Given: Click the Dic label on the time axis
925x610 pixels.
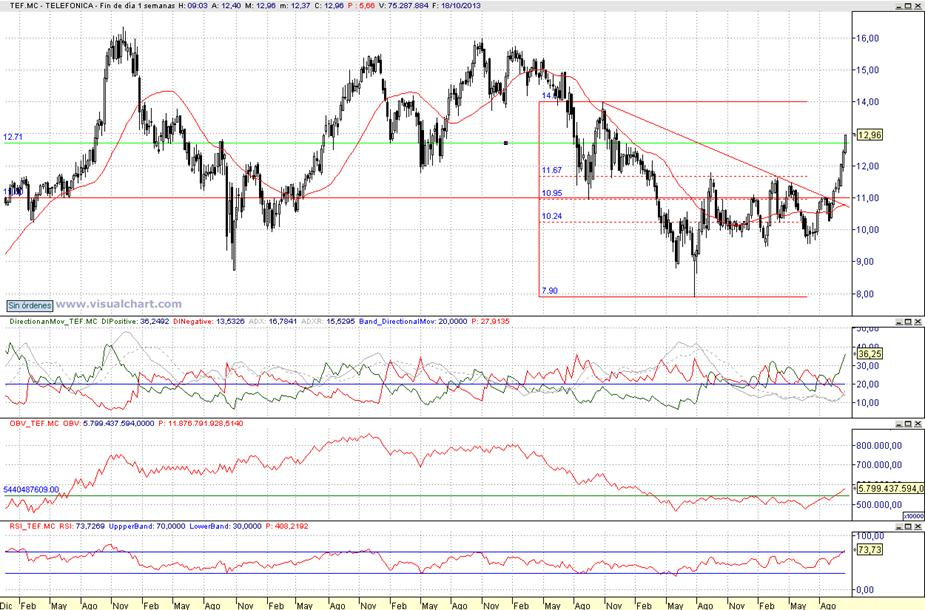Looking at the screenshot, I should [x=6, y=606].
